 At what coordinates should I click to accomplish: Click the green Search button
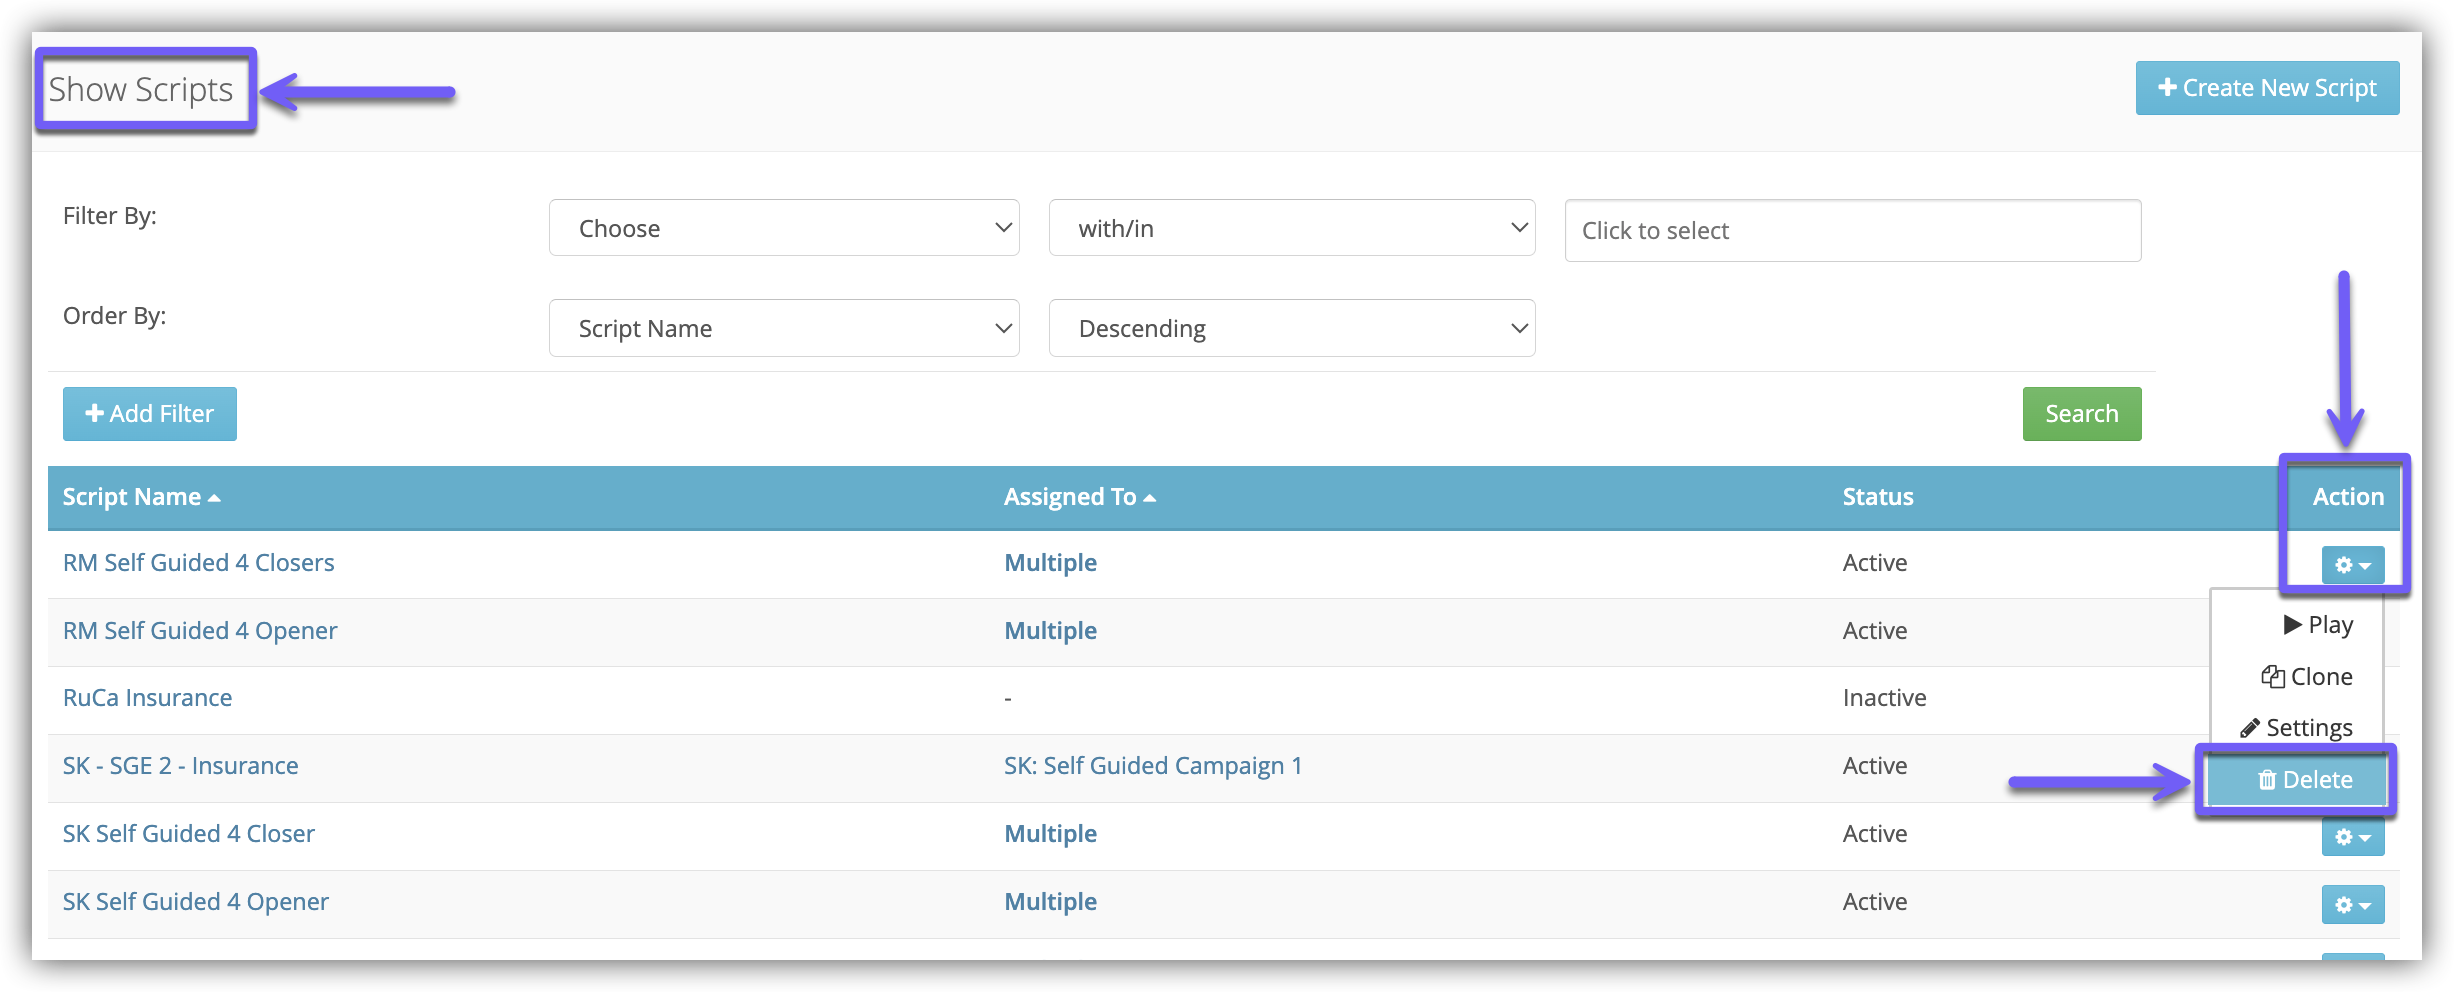click(x=2081, y=414)
